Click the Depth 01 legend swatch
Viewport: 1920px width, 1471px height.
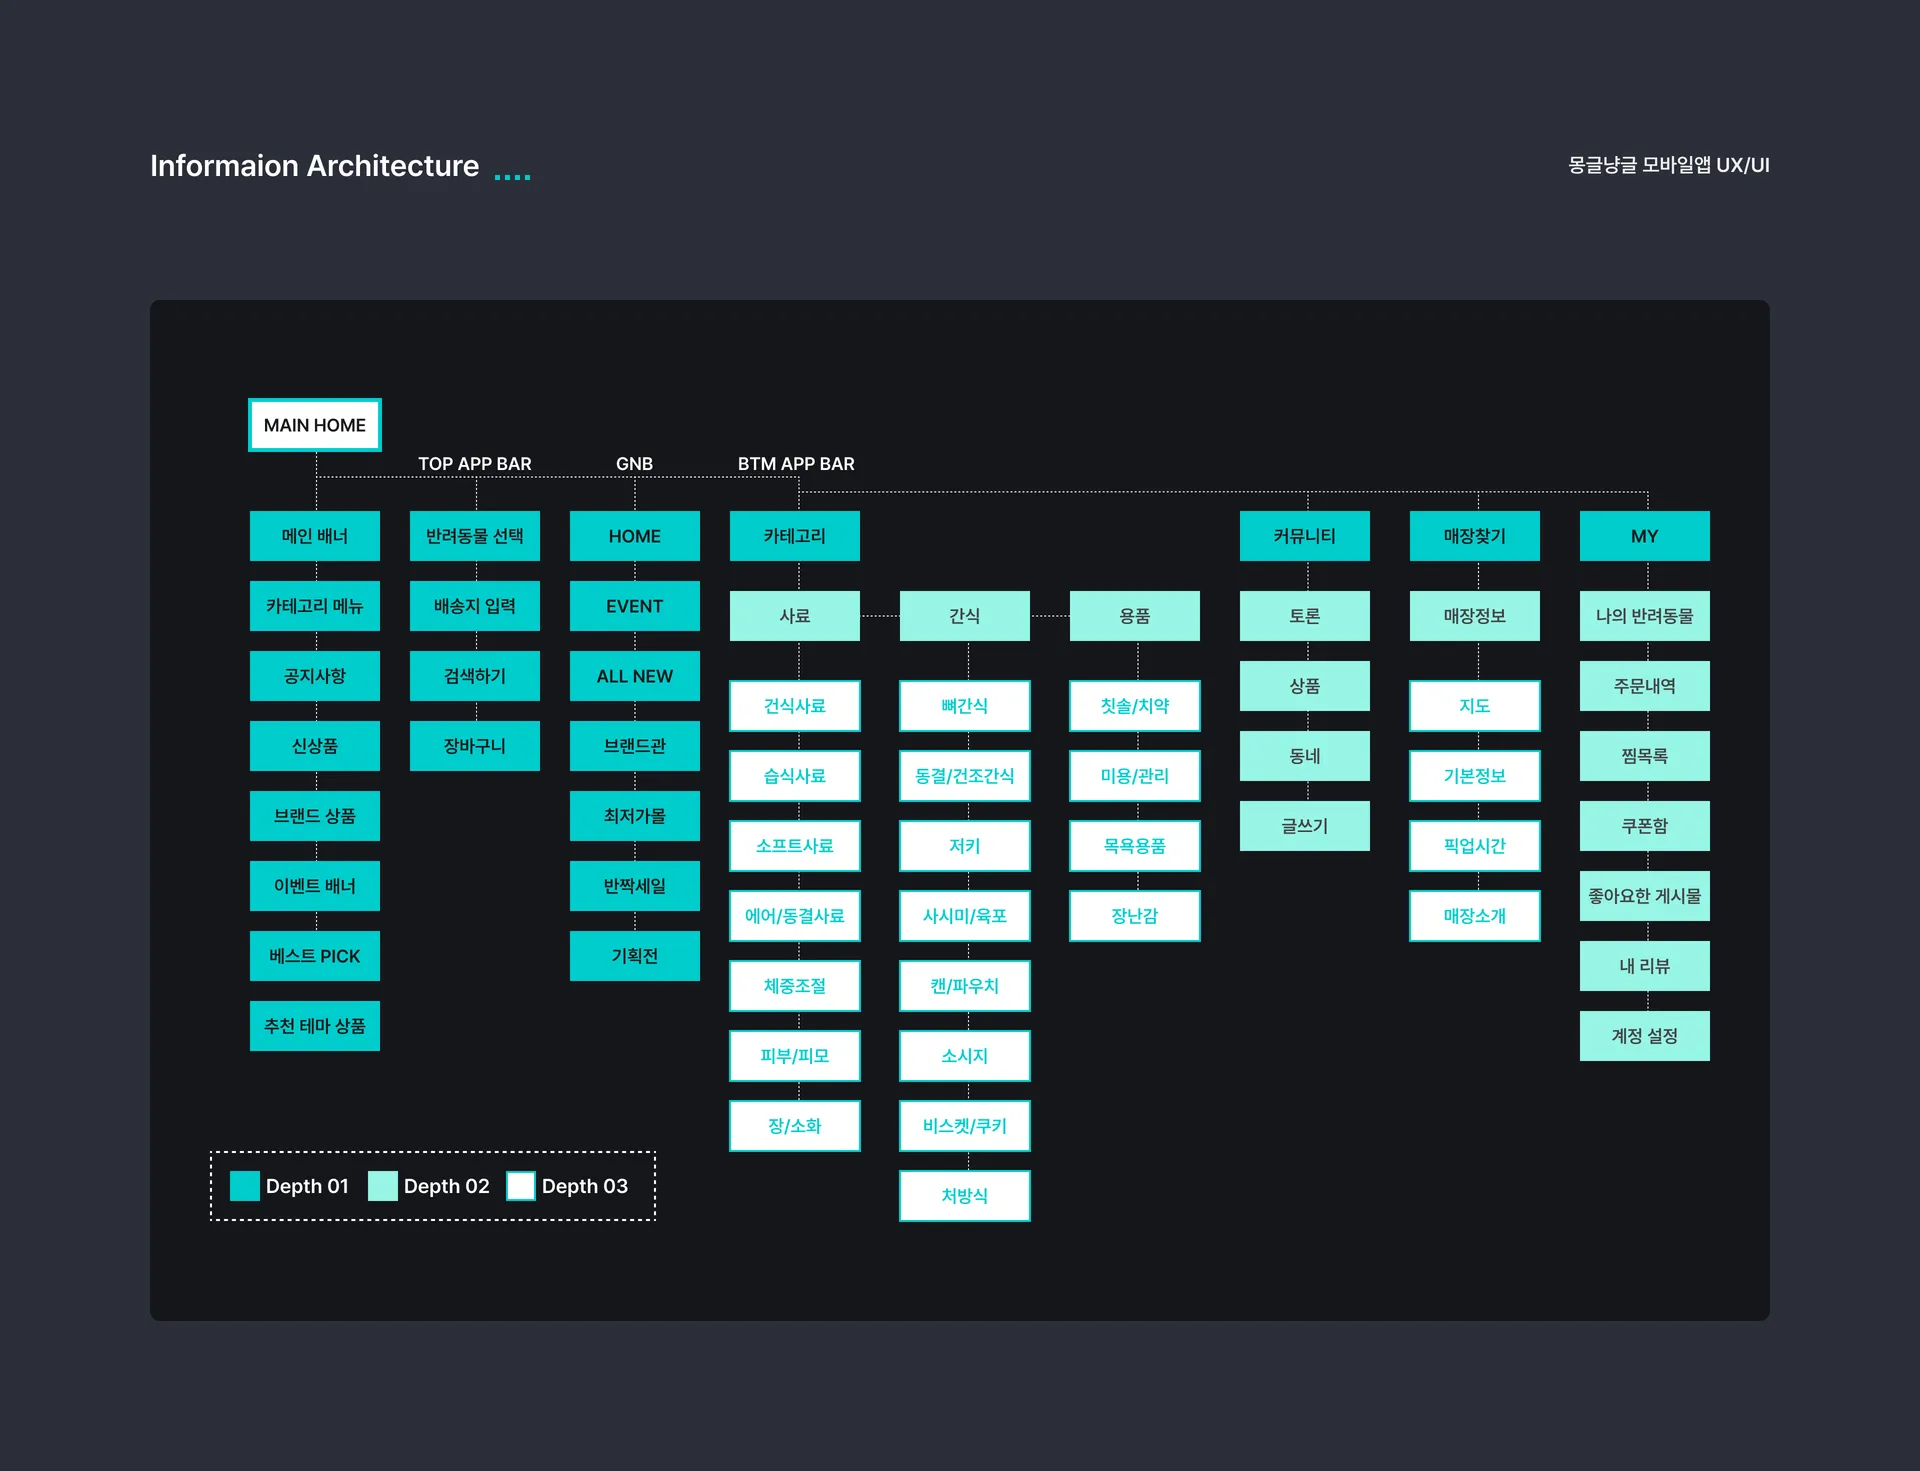tap(245, 1186)
